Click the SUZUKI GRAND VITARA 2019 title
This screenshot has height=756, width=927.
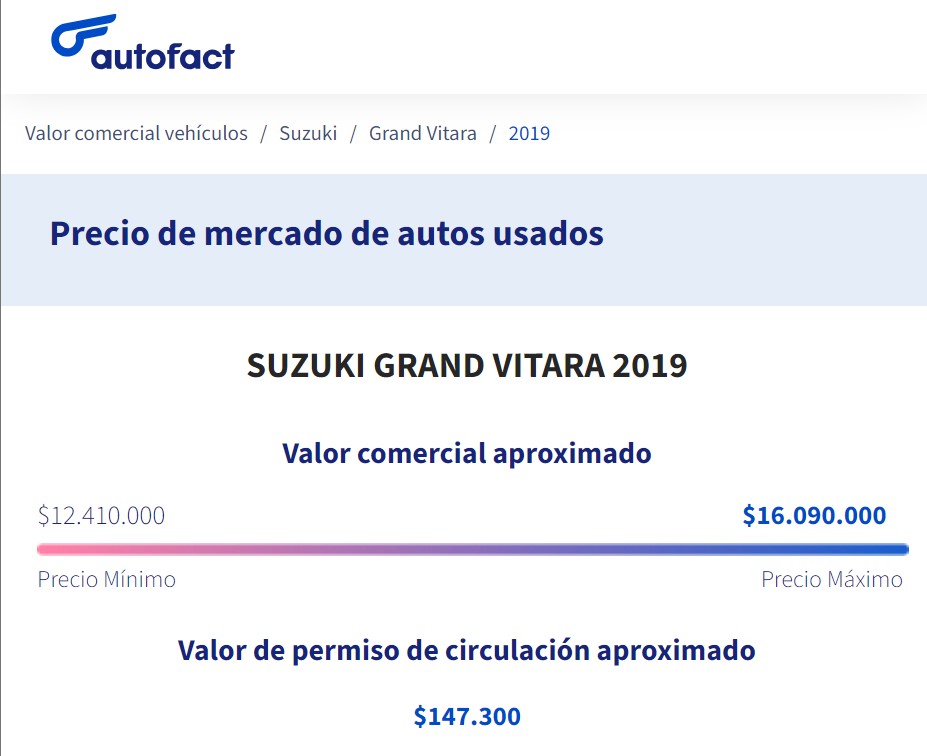coord(466,366)
